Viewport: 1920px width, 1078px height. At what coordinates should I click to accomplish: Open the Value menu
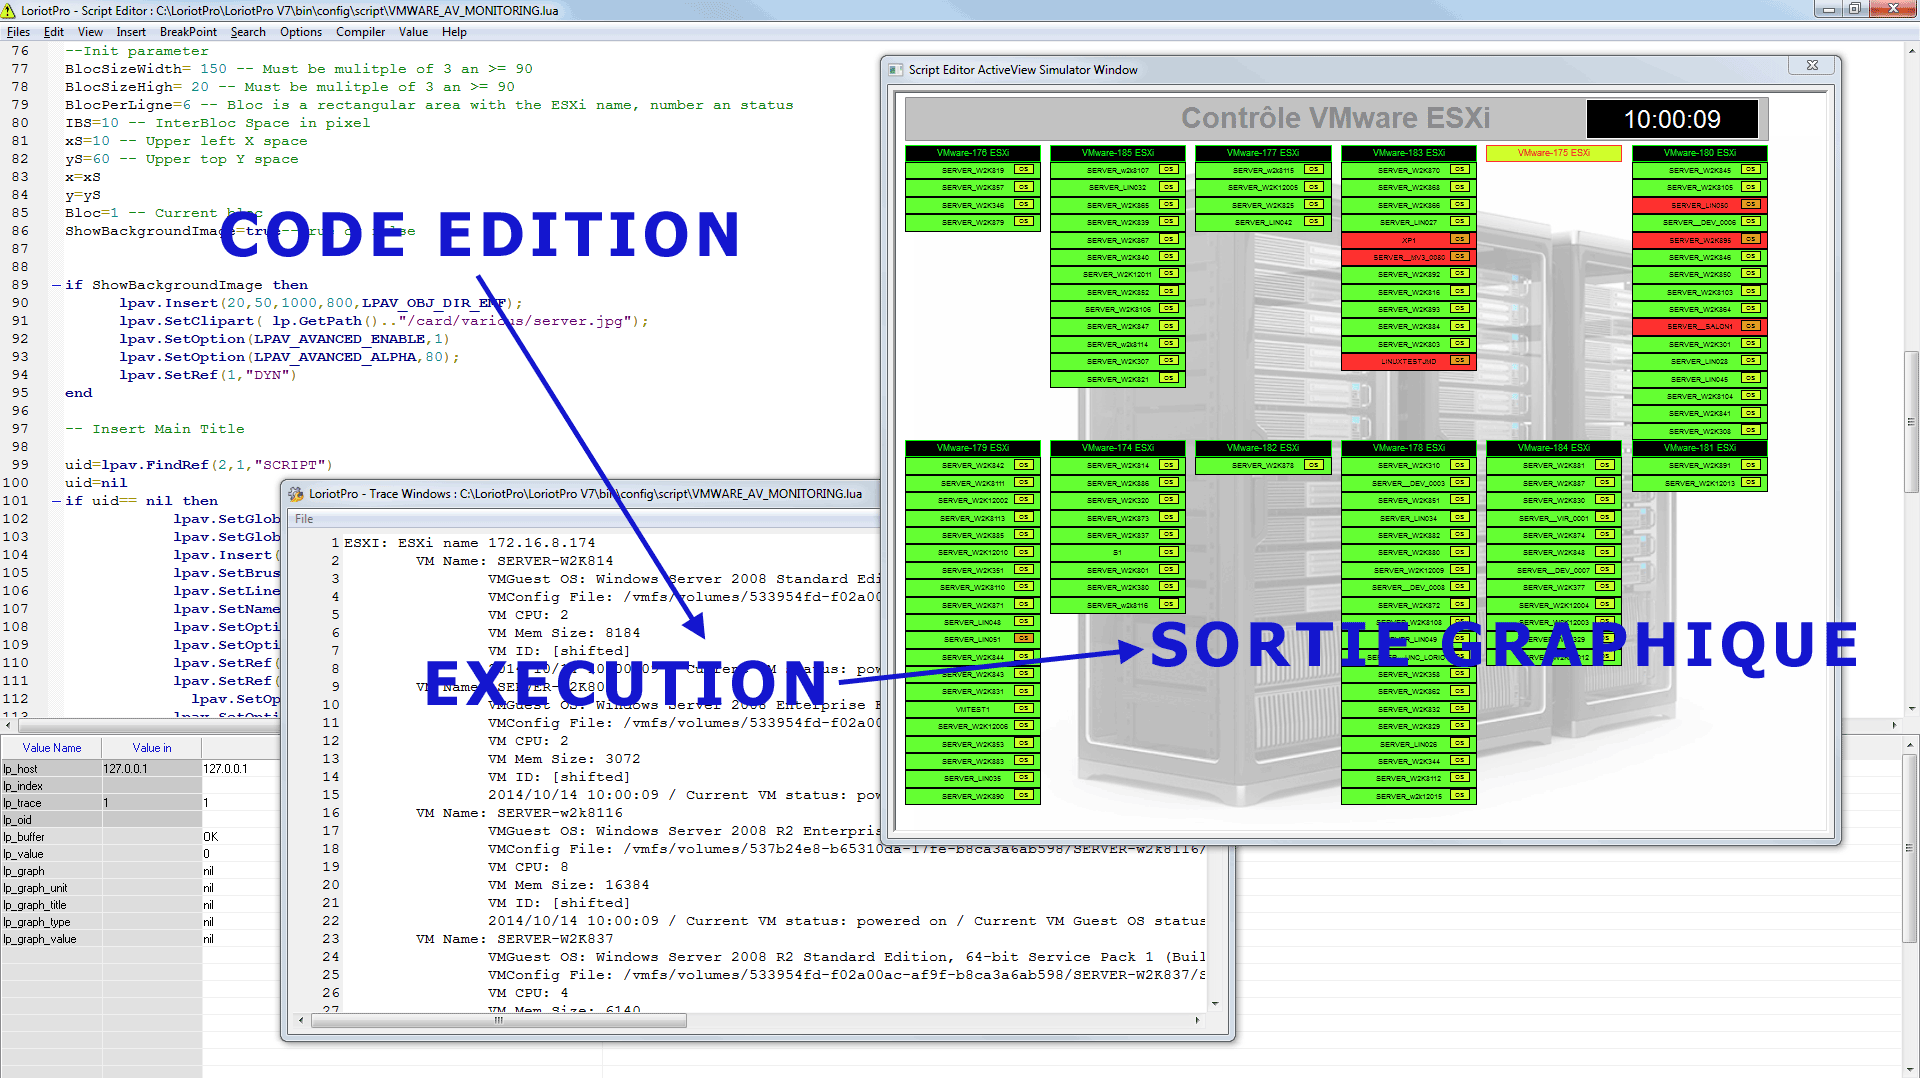[413, 32]
